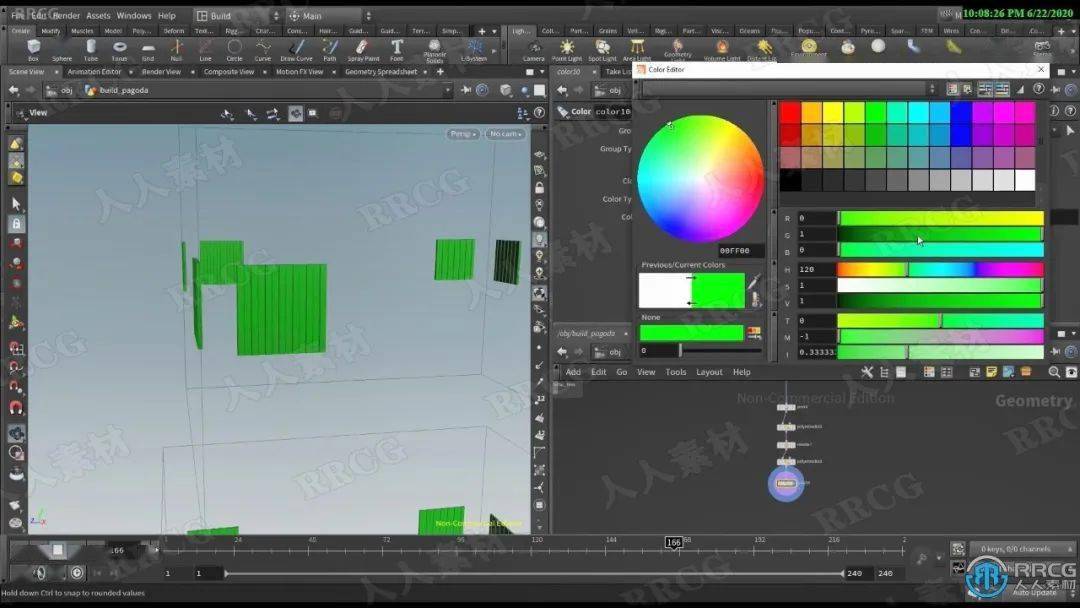Image resolution: width=1080 pixels, height=608 pixels.
Task: Click the Hue slider in Color Editor
Action: pos(940,269)
